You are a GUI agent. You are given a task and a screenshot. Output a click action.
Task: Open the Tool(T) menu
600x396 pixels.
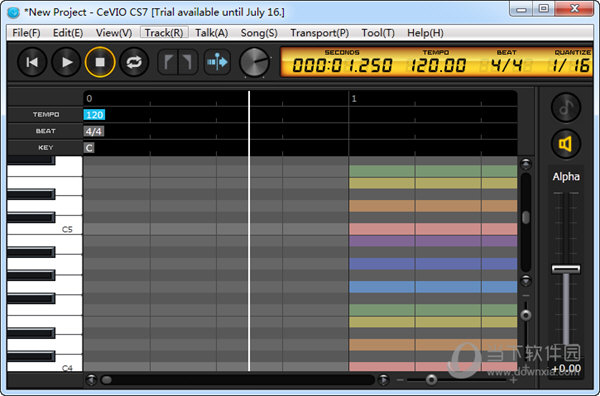coord(378,33)
